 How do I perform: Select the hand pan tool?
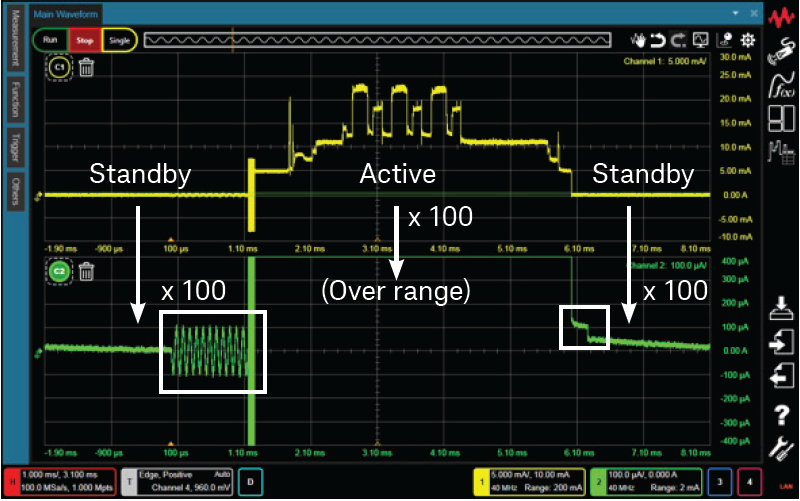coord(638,41)
